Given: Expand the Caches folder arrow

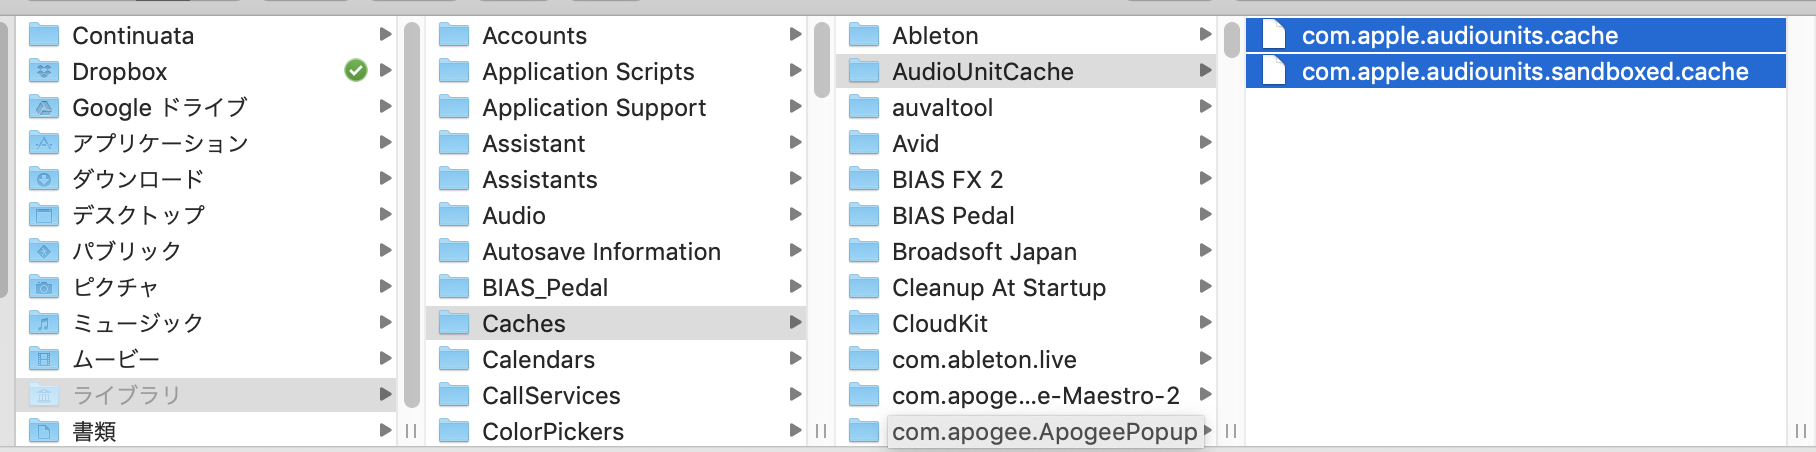Looking at the screenshot, I should pyautogui.click(x=795, y=322).
